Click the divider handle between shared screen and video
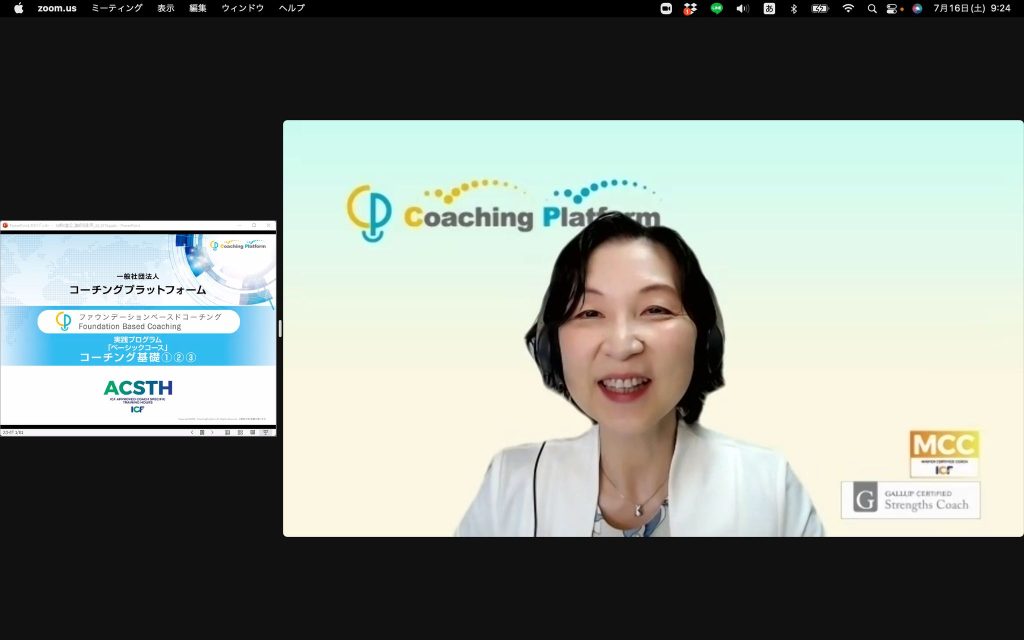 click(x=280, y=328)
